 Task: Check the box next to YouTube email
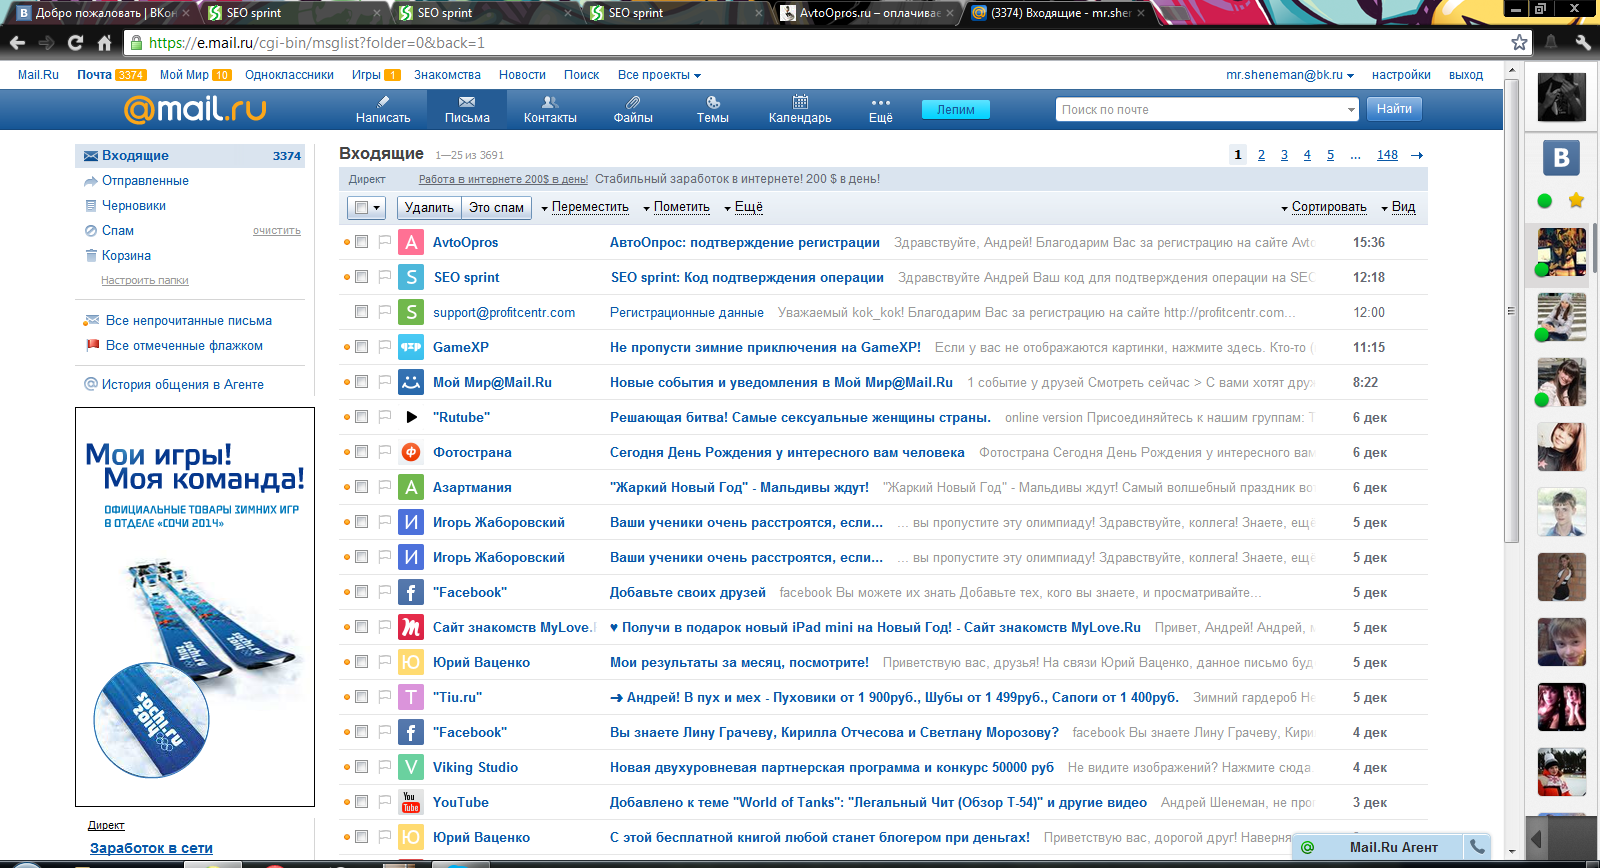coord(361,802)
